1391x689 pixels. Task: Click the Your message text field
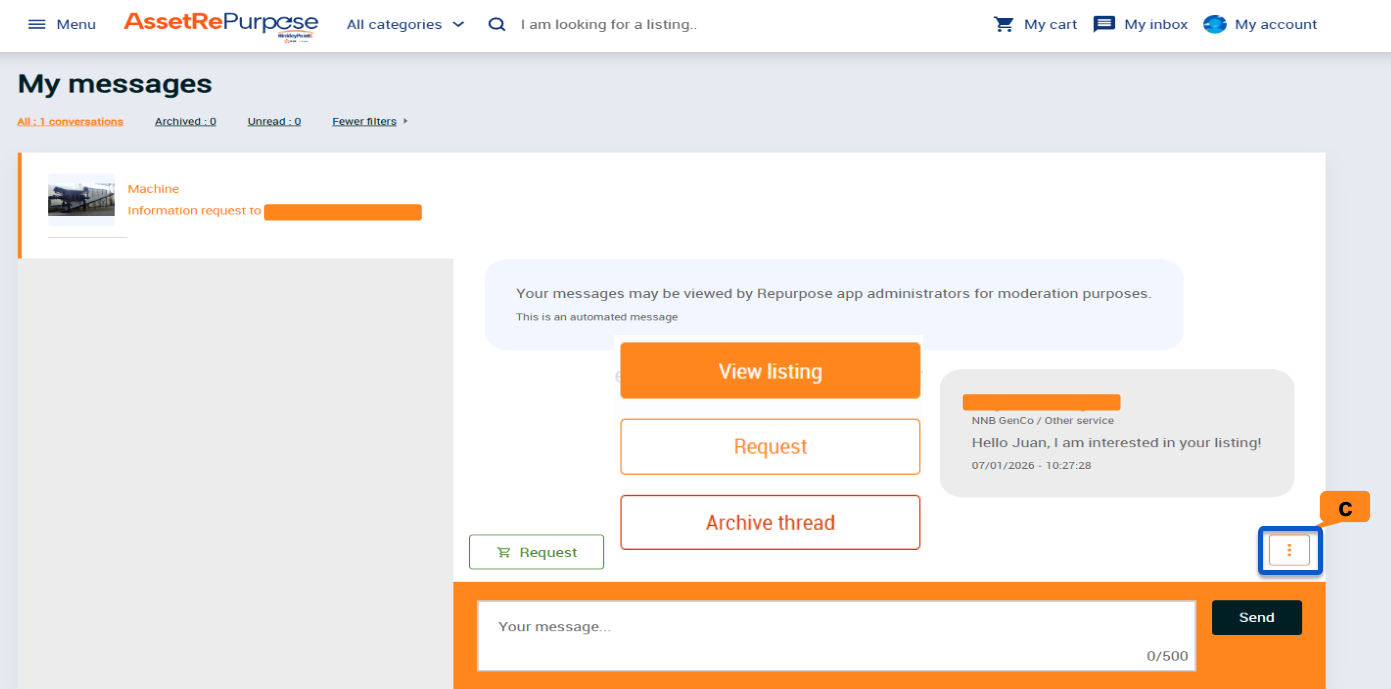(836, 635)
